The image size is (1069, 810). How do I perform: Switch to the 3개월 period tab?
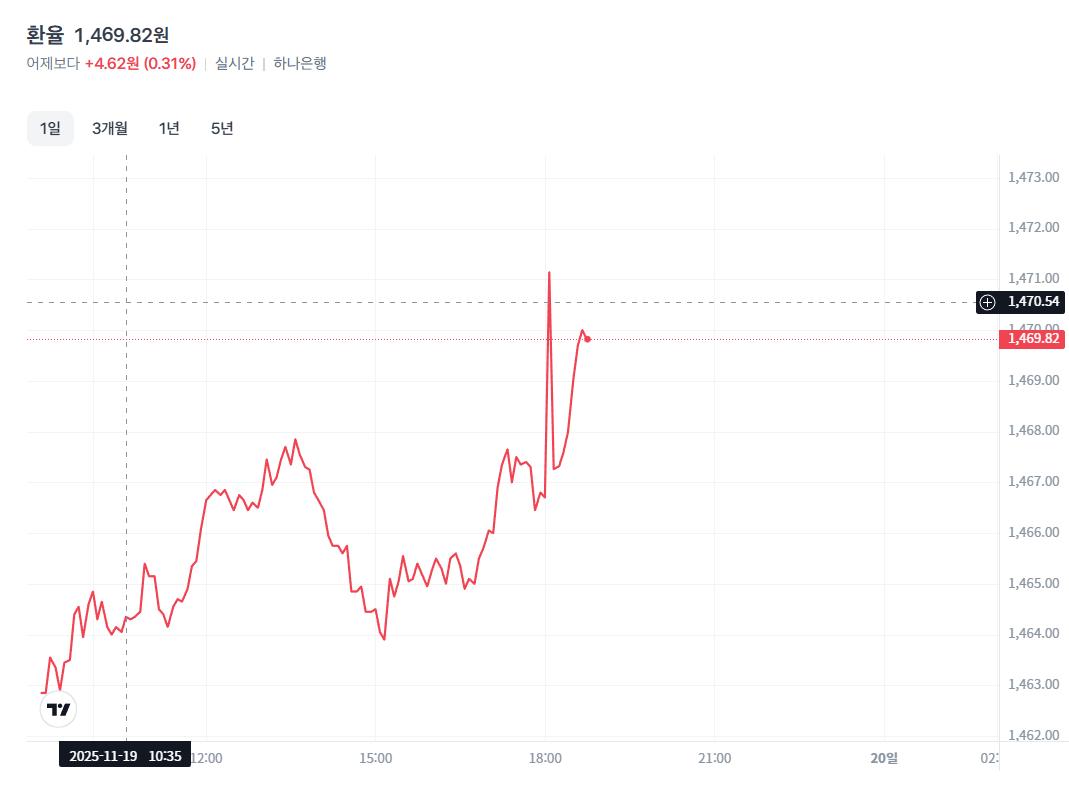click(x=110, y=128)
